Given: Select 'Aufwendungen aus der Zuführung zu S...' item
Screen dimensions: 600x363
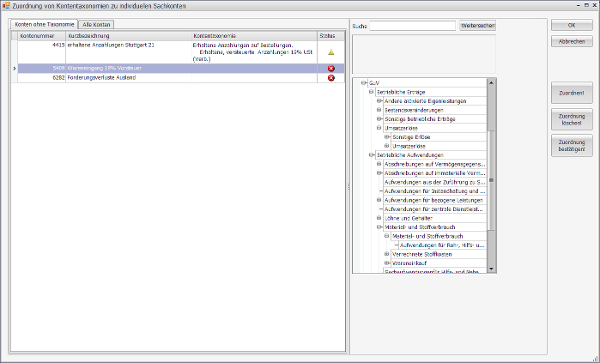Looking at the screenshot, I should (435, 182).
